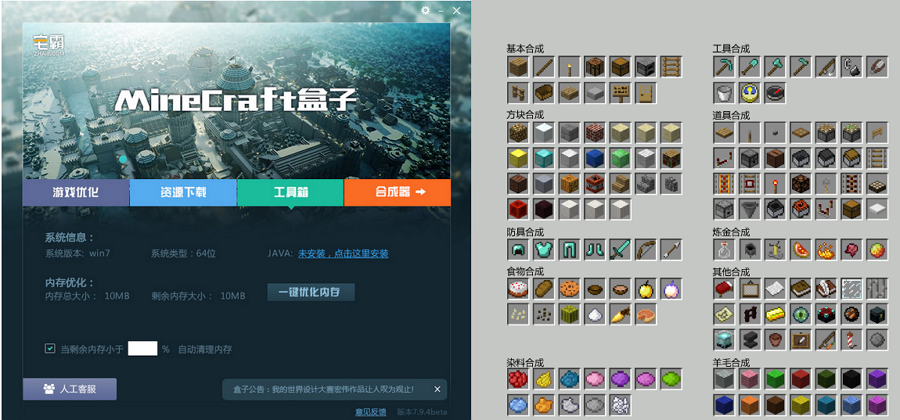Open the 意见反馈 feedback link
900x420 pixels.
370,412
